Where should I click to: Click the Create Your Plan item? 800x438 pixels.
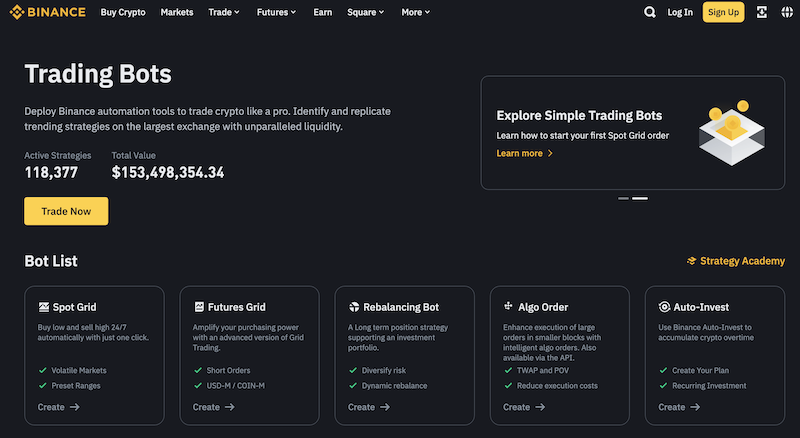click(x=694, y=370)
